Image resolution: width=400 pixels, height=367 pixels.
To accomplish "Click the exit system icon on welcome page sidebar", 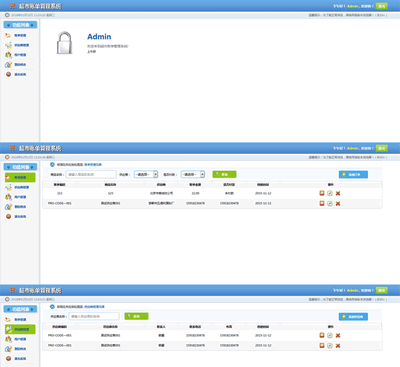I will click(x=8, y=74).
